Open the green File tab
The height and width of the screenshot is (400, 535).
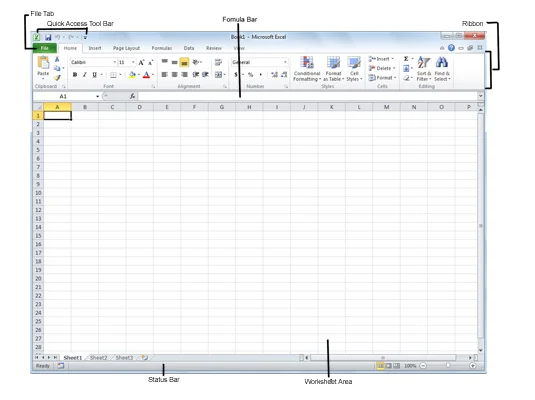point(45,48)
